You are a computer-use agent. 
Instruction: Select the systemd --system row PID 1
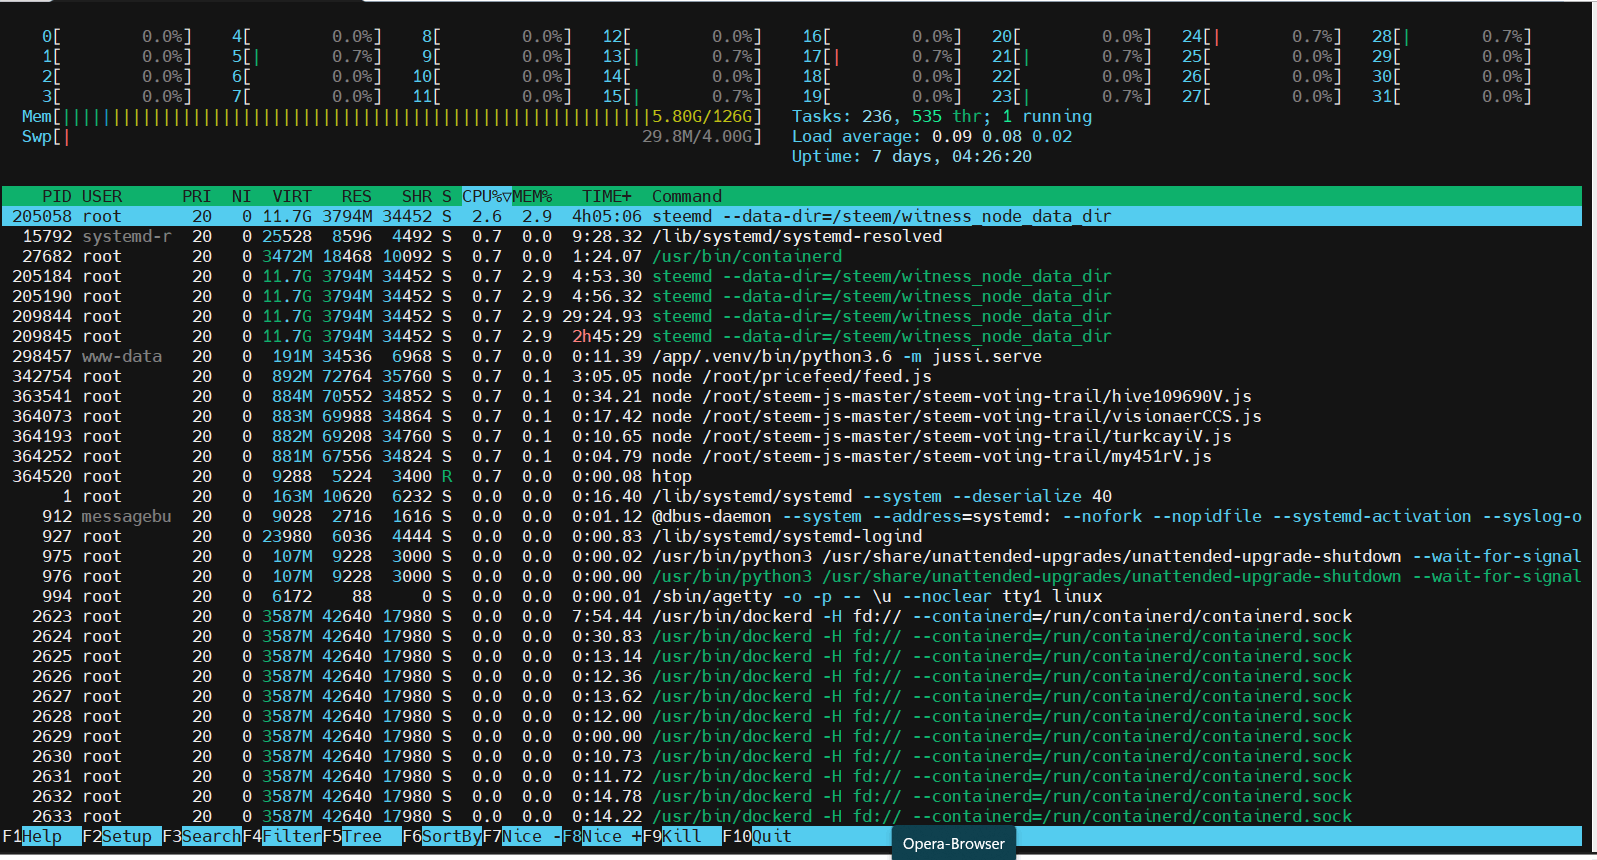(x=792, y=496)
